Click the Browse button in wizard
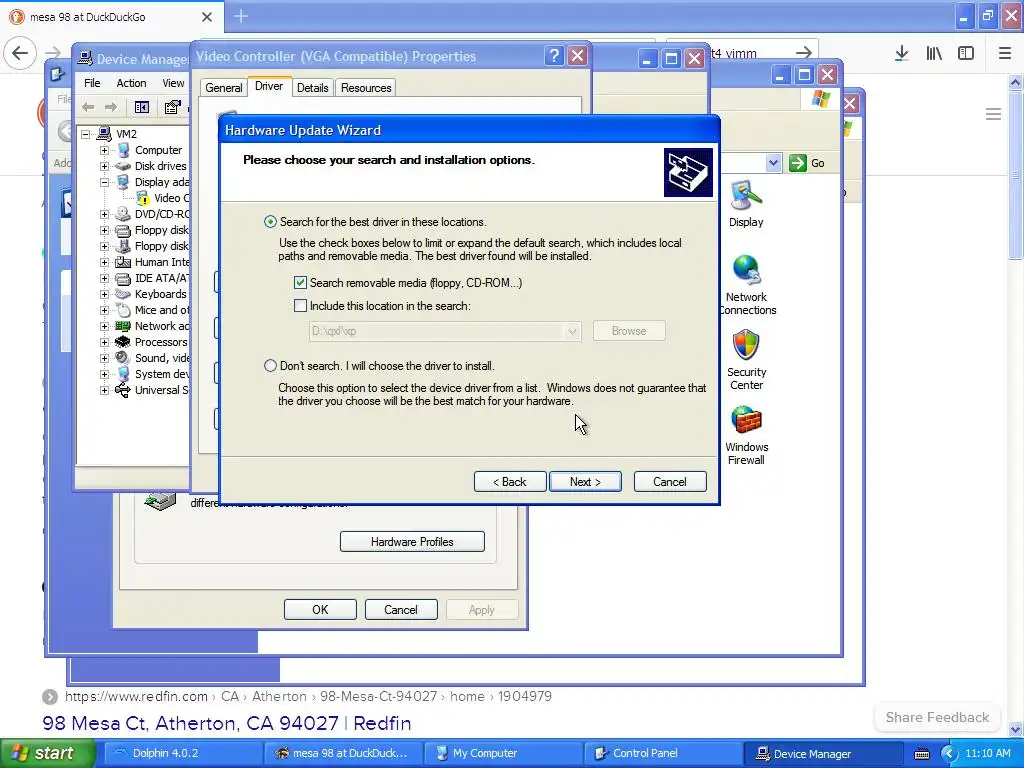Screen dimensions: 1024x768 tap(629, 331)
